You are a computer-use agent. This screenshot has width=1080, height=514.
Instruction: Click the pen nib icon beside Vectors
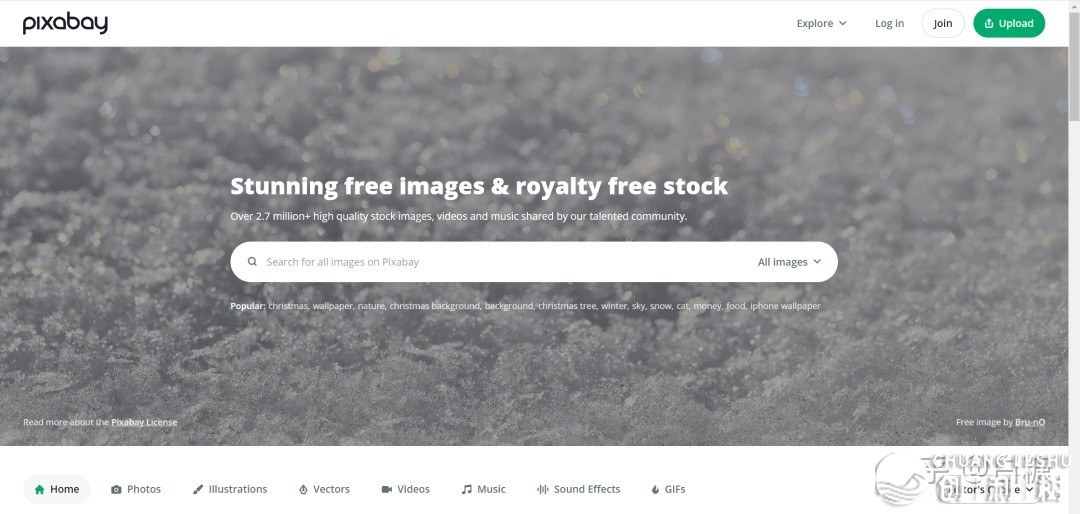302,489
